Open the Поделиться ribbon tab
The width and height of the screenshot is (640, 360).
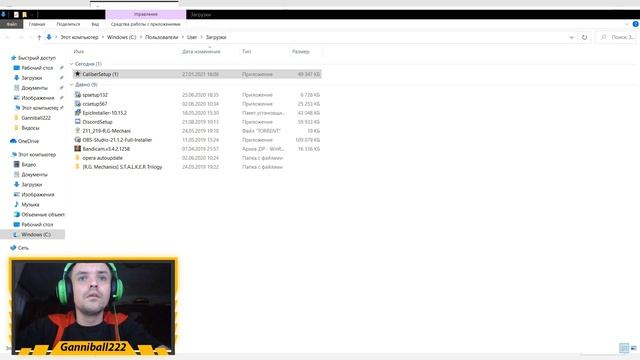click(x=68, y=24)
